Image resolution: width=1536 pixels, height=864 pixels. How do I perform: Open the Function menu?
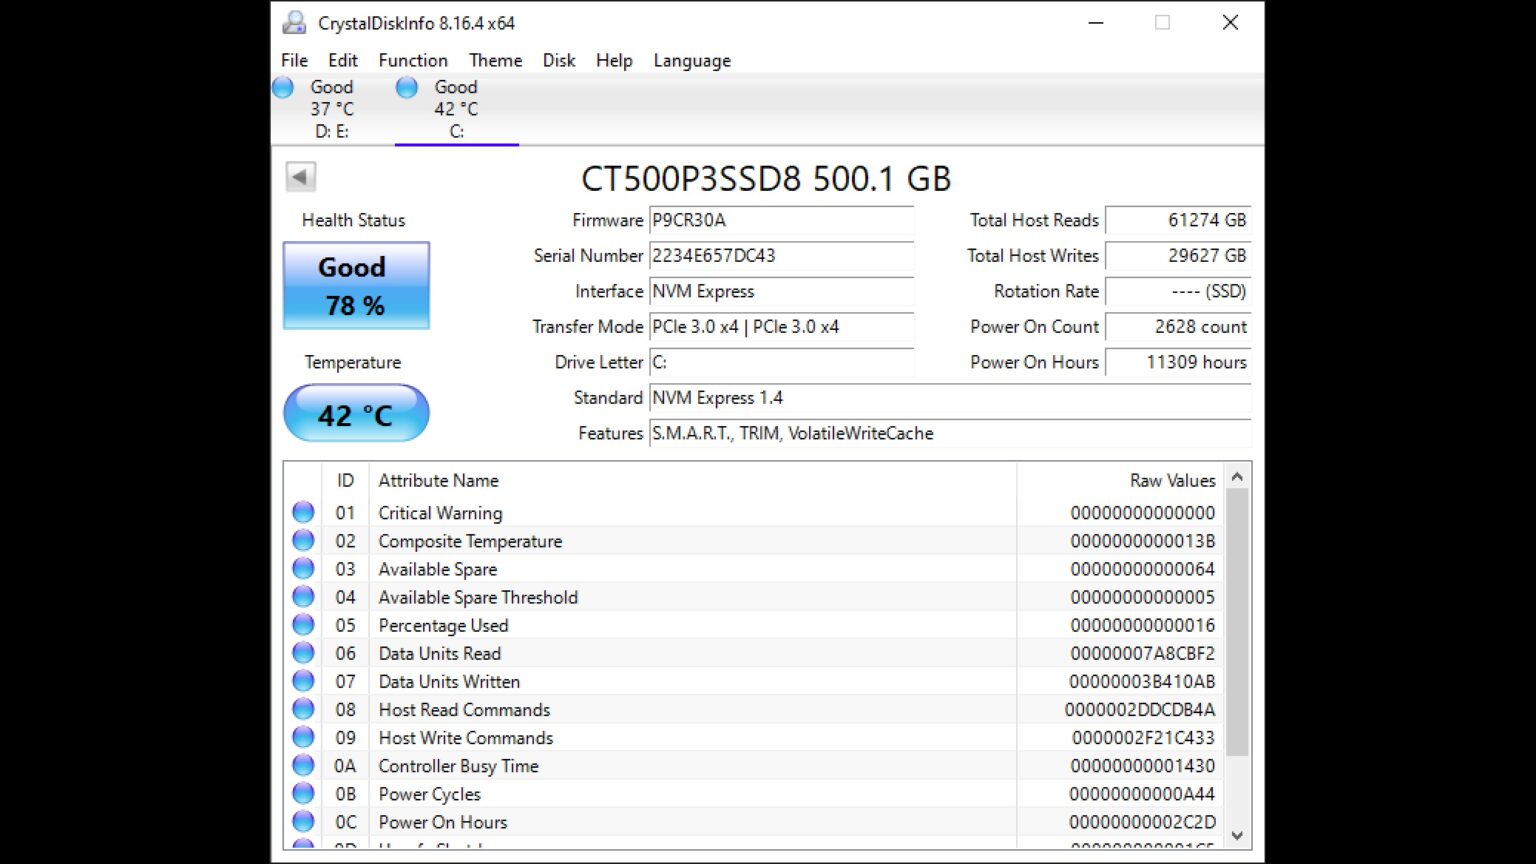point(413,60)
